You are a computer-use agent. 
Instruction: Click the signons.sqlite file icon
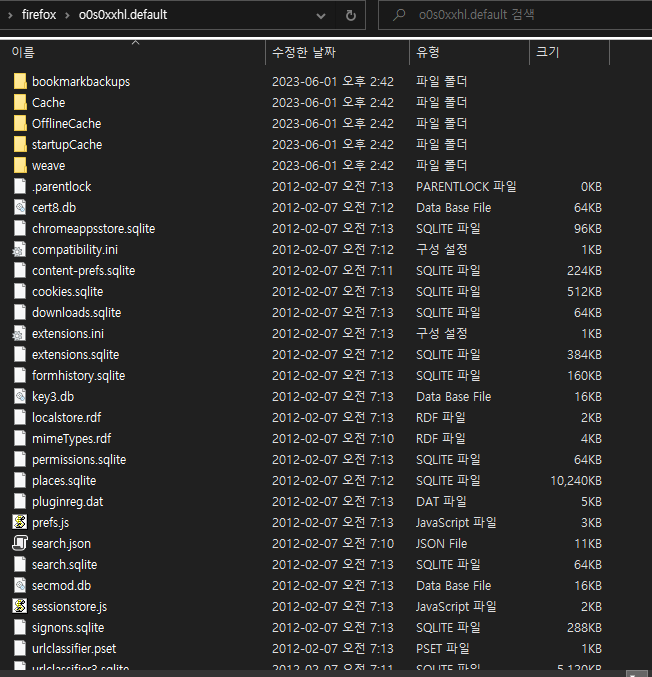click(x=20, y=627)
